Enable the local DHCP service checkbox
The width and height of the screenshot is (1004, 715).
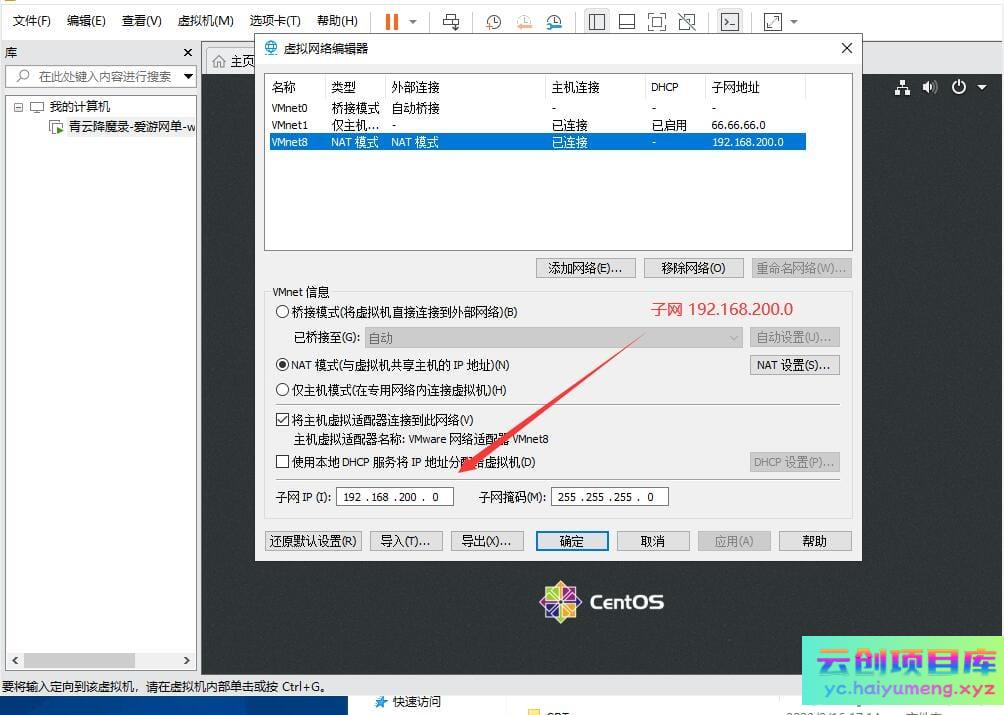pyautogui.click(x=282, y=462)
